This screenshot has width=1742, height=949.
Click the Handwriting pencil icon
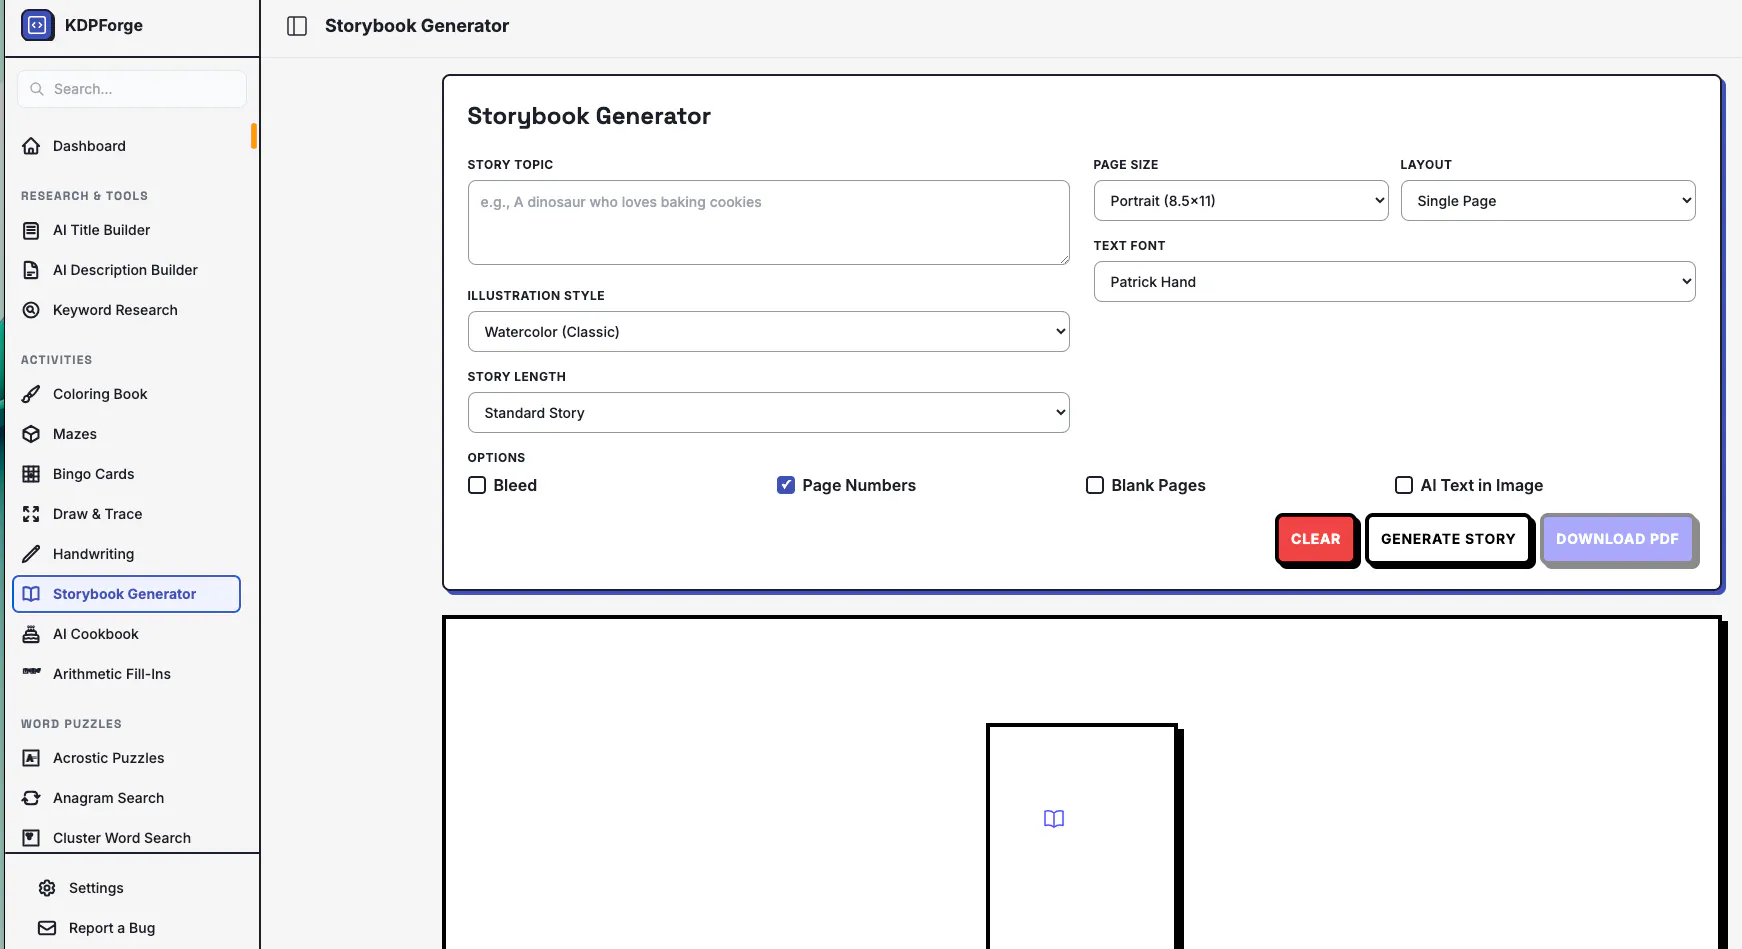32,554
